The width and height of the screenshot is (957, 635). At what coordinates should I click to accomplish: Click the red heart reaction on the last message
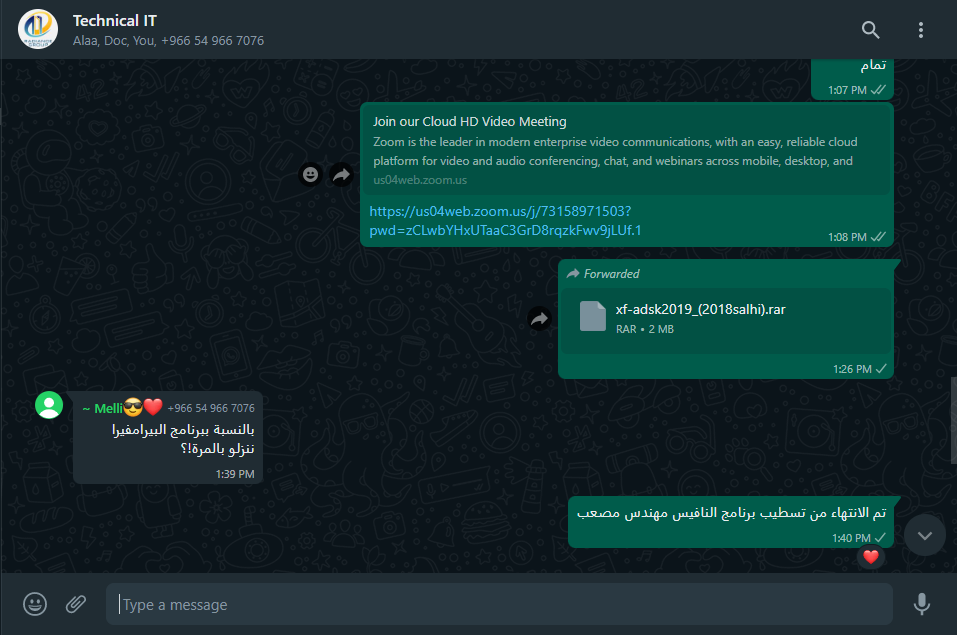click(x=871, y=556)
